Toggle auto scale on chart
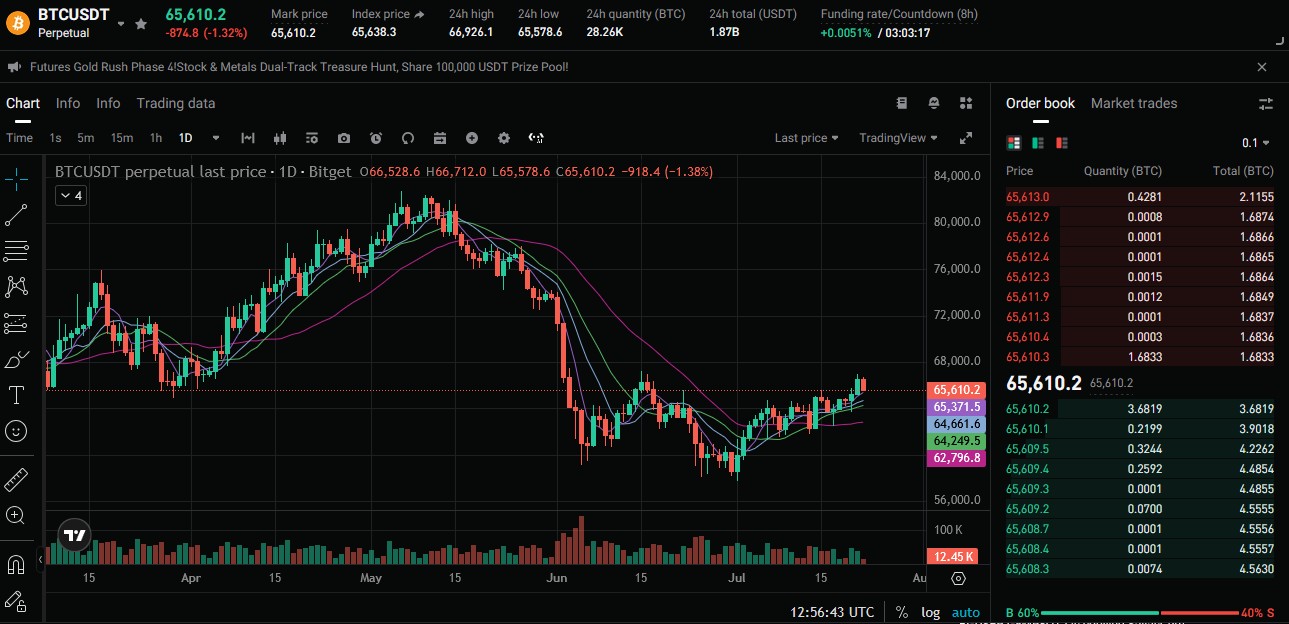 [x=966, y=612]
